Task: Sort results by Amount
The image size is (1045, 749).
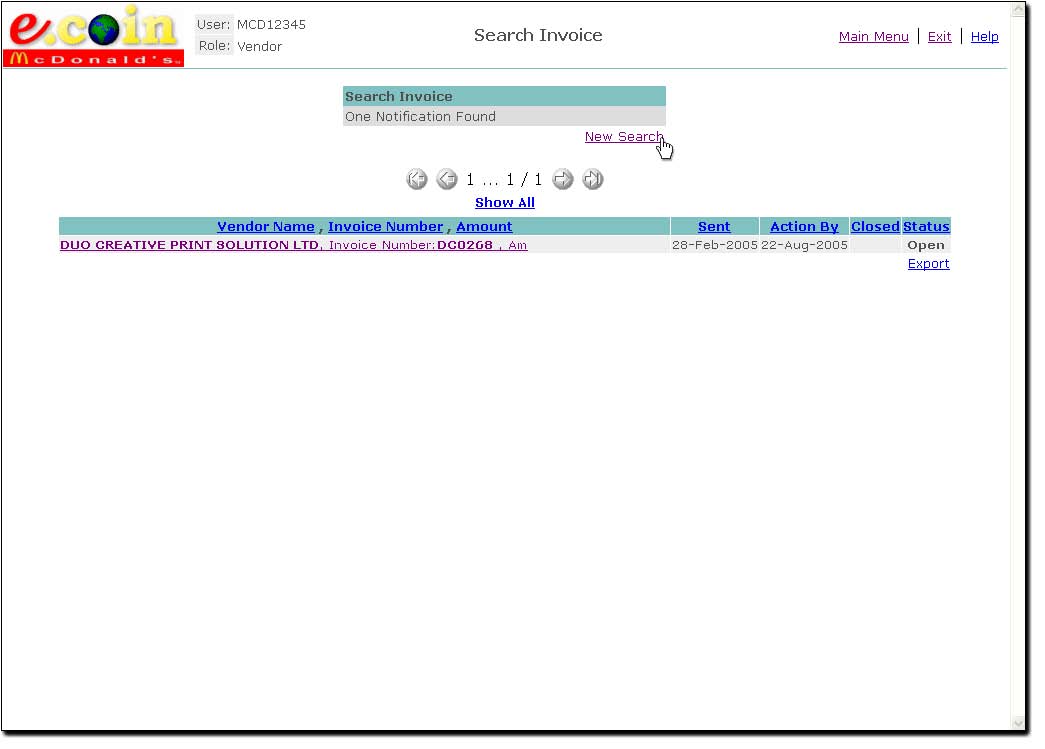Action: click(484, 227)
